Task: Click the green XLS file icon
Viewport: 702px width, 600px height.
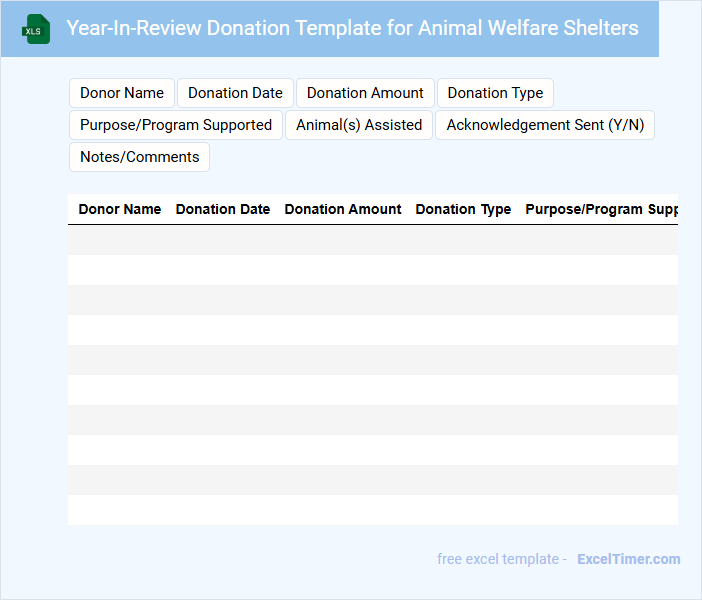Action: (x=37, y=29)
